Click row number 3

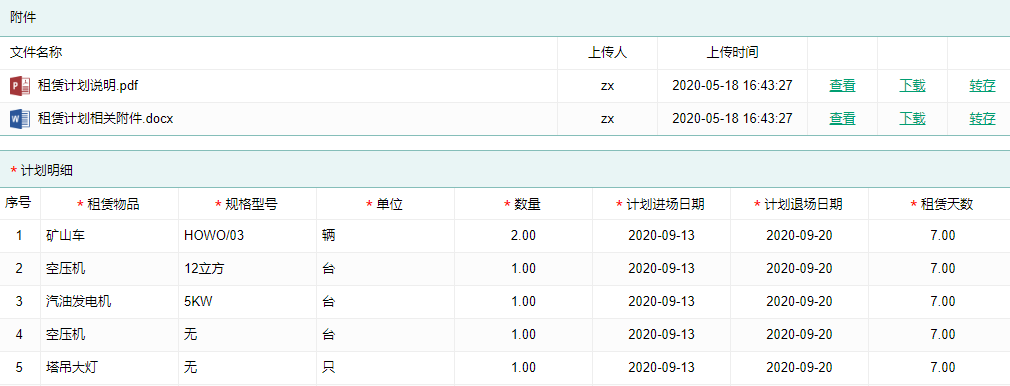pos(19,302)
